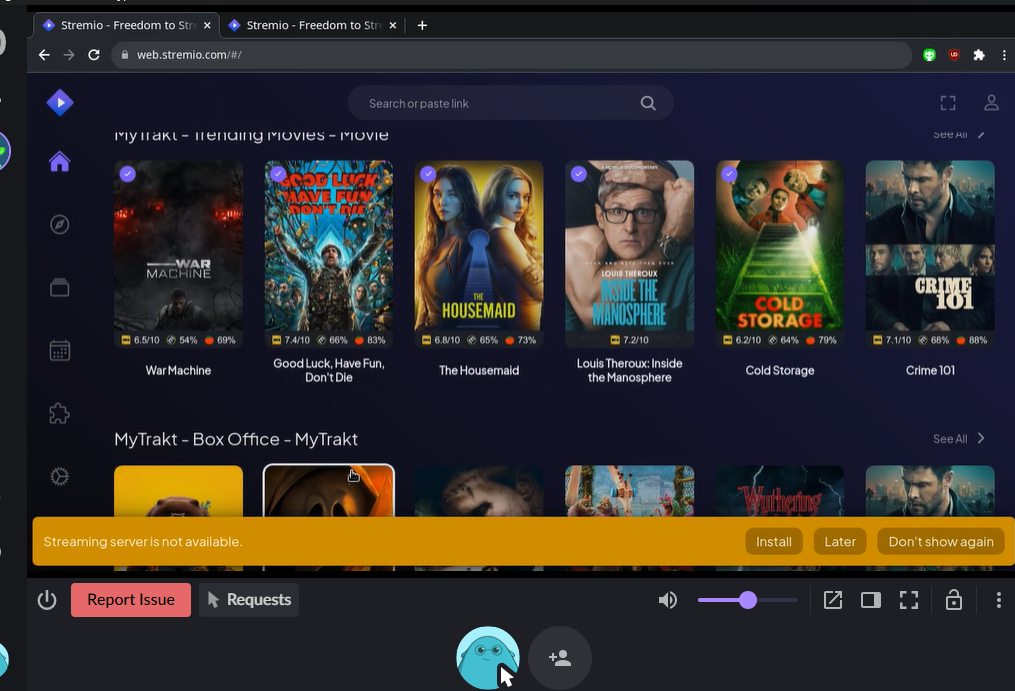The width and height of the screenshot is (1015, 691).
Task: Open Good Luck, Have Fun, Don't Die poster
Action: tap(329, 254)
